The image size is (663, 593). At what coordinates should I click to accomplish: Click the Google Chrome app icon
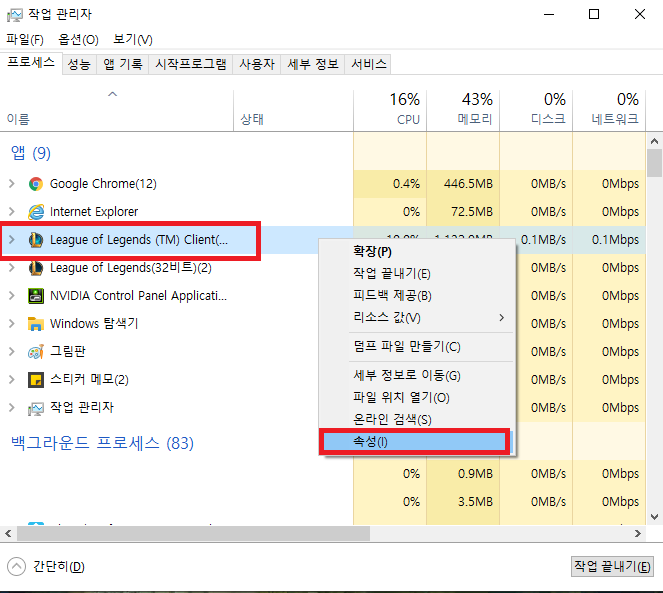(36, 184)
